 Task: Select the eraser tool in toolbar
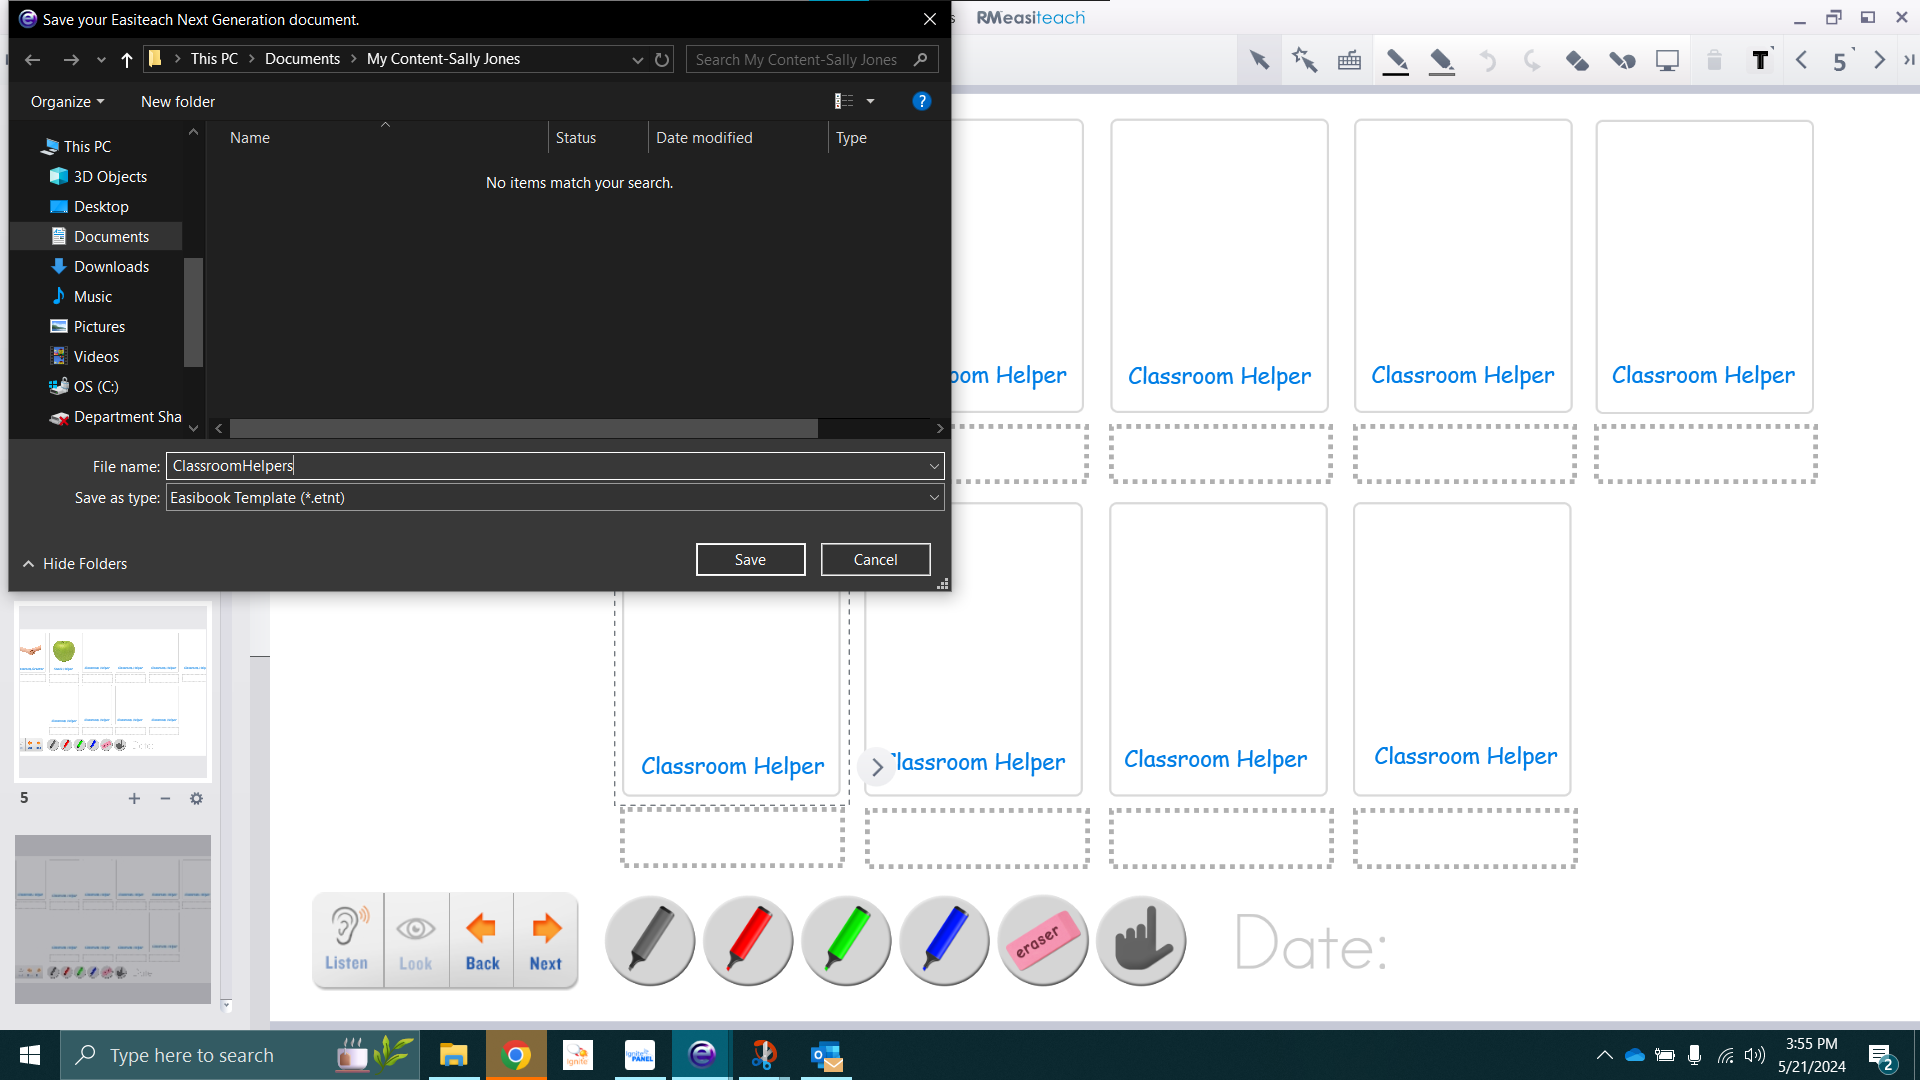1577,61
